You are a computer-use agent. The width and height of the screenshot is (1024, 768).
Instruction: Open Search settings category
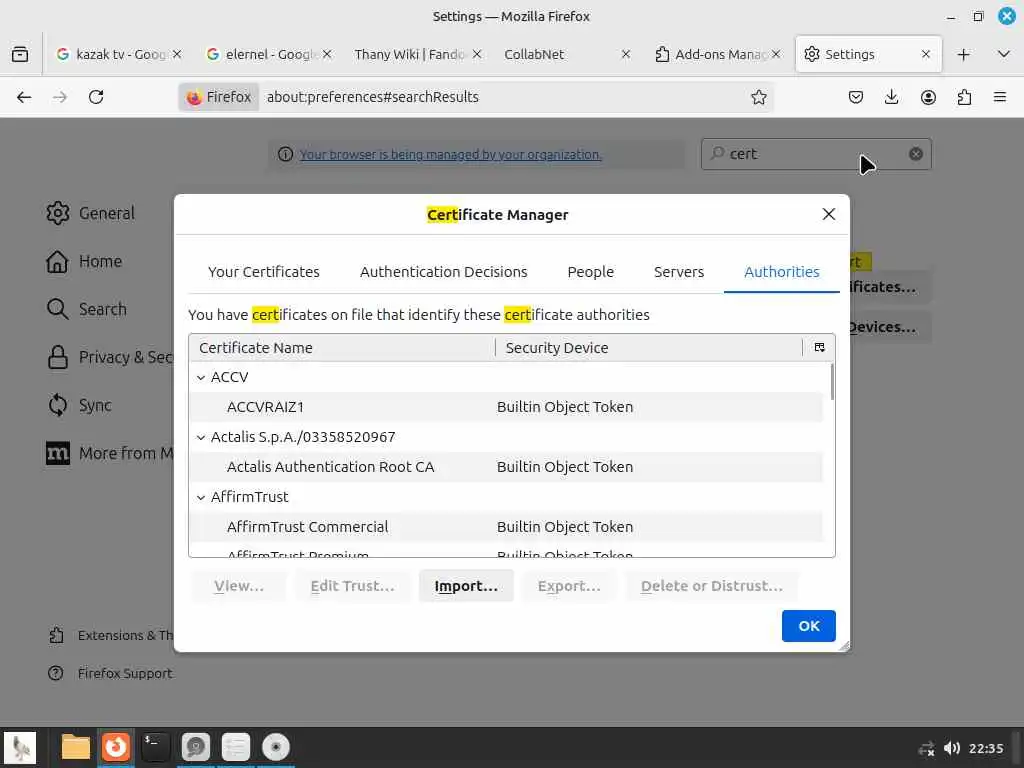click(x=87, y=309)
